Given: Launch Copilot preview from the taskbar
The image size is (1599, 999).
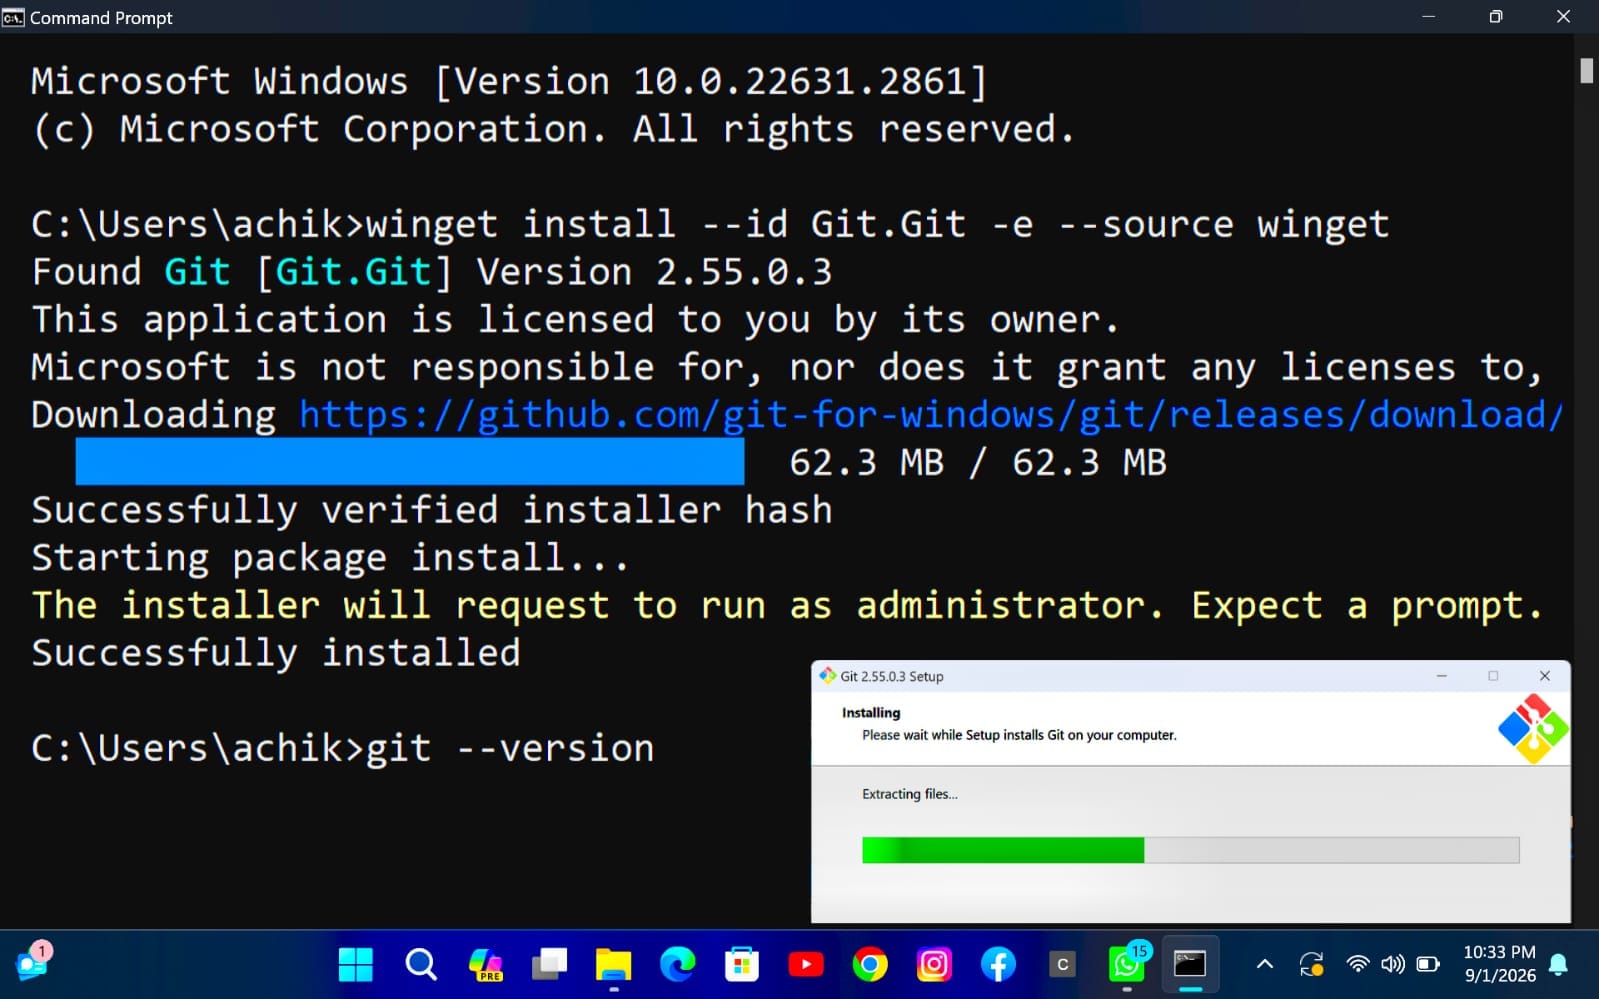Looking at the screenshot, I should coord(485,965).
